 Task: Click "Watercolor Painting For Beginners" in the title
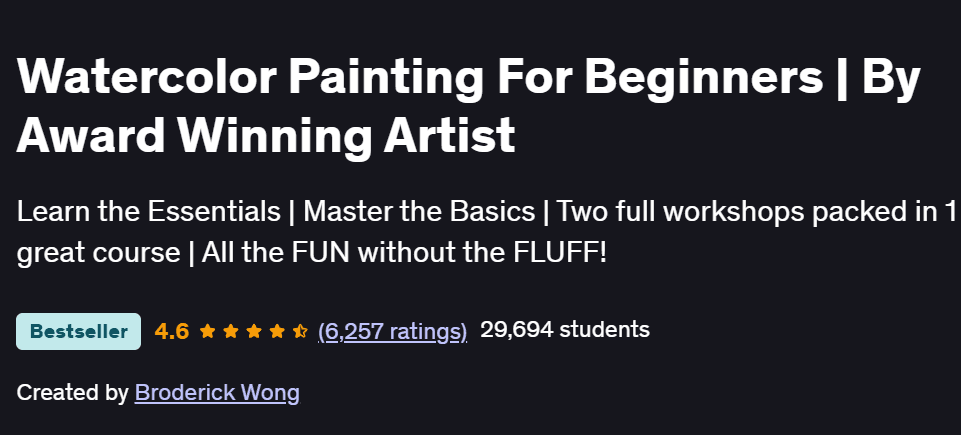(x=420, y=80)
